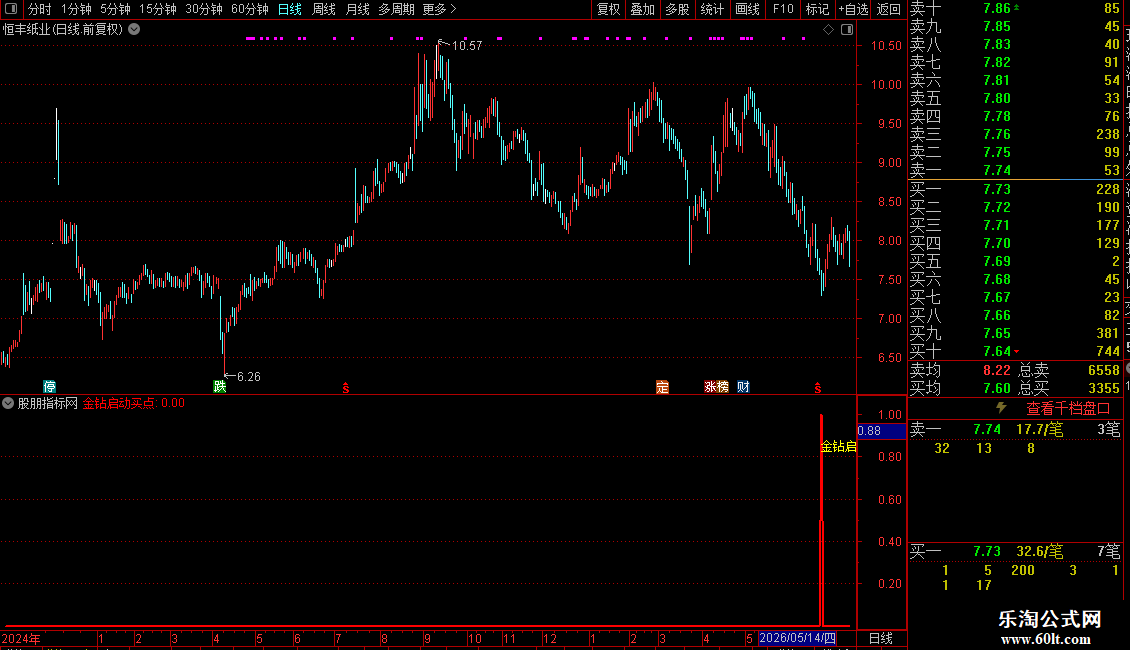Viewport: 1130px width, 650px height.
Task: Select the 买十 7.64 order row
Action: pos(1015,351)
